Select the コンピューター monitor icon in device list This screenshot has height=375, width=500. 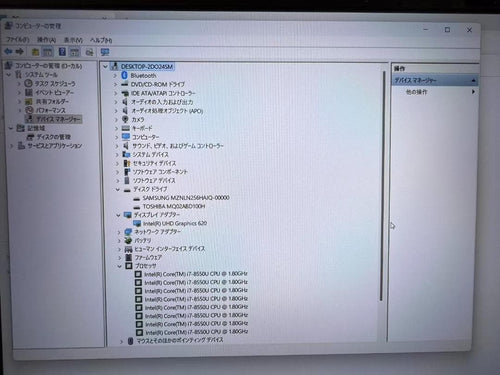click(x=126, y=137)
